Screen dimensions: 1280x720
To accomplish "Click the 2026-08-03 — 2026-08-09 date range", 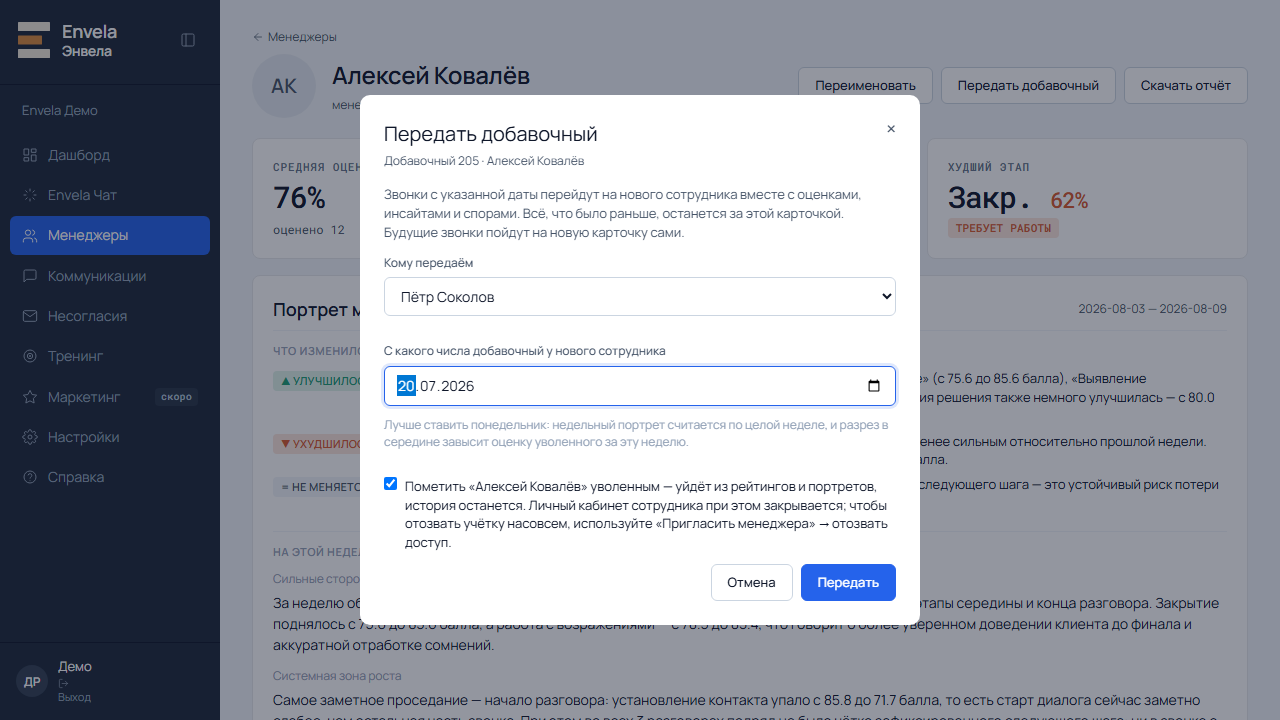I will 1152,309.
